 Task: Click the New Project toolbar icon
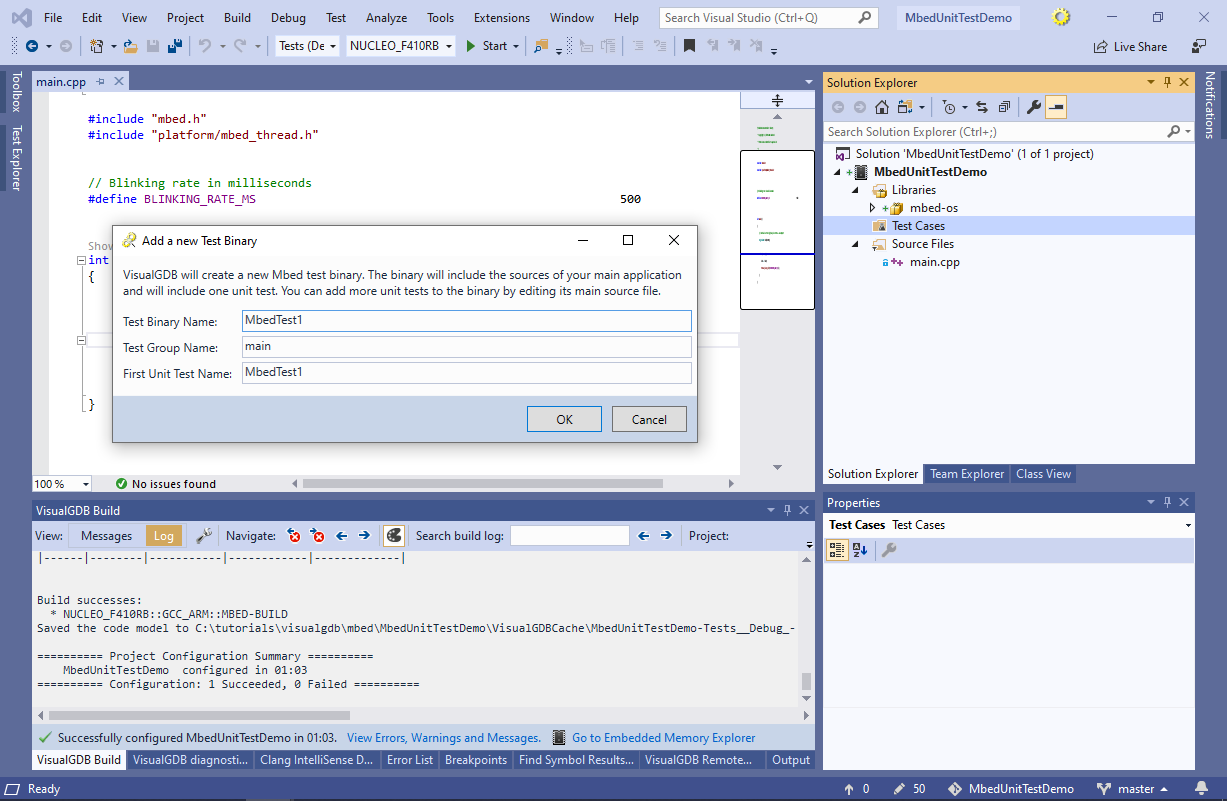pos(96,46)
